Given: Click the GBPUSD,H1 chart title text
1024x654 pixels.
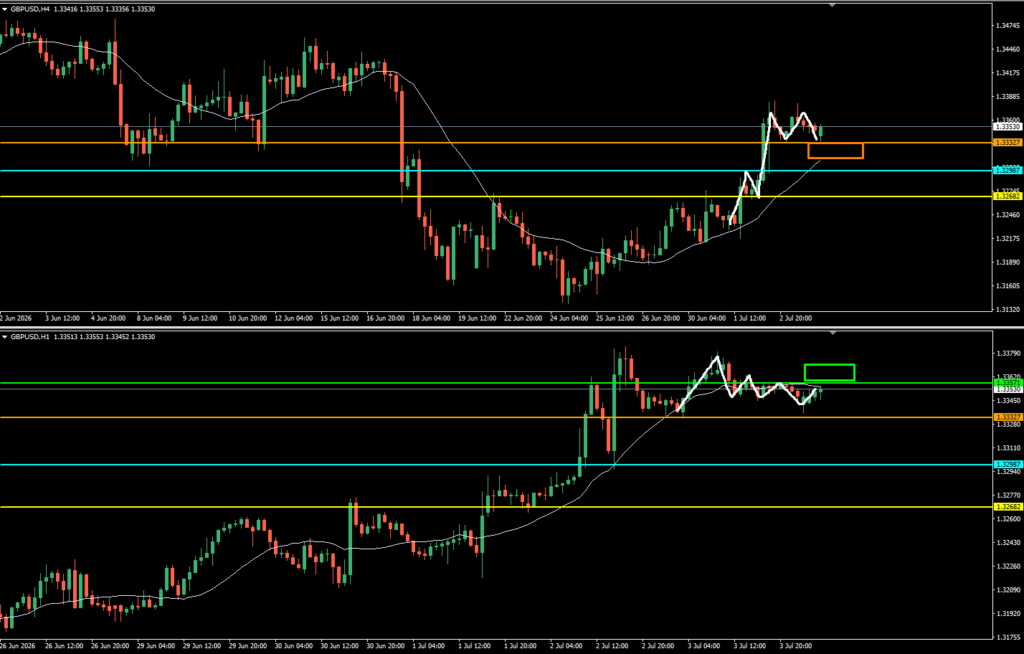Looking at the screenshot, I should (x=30, y=337).
